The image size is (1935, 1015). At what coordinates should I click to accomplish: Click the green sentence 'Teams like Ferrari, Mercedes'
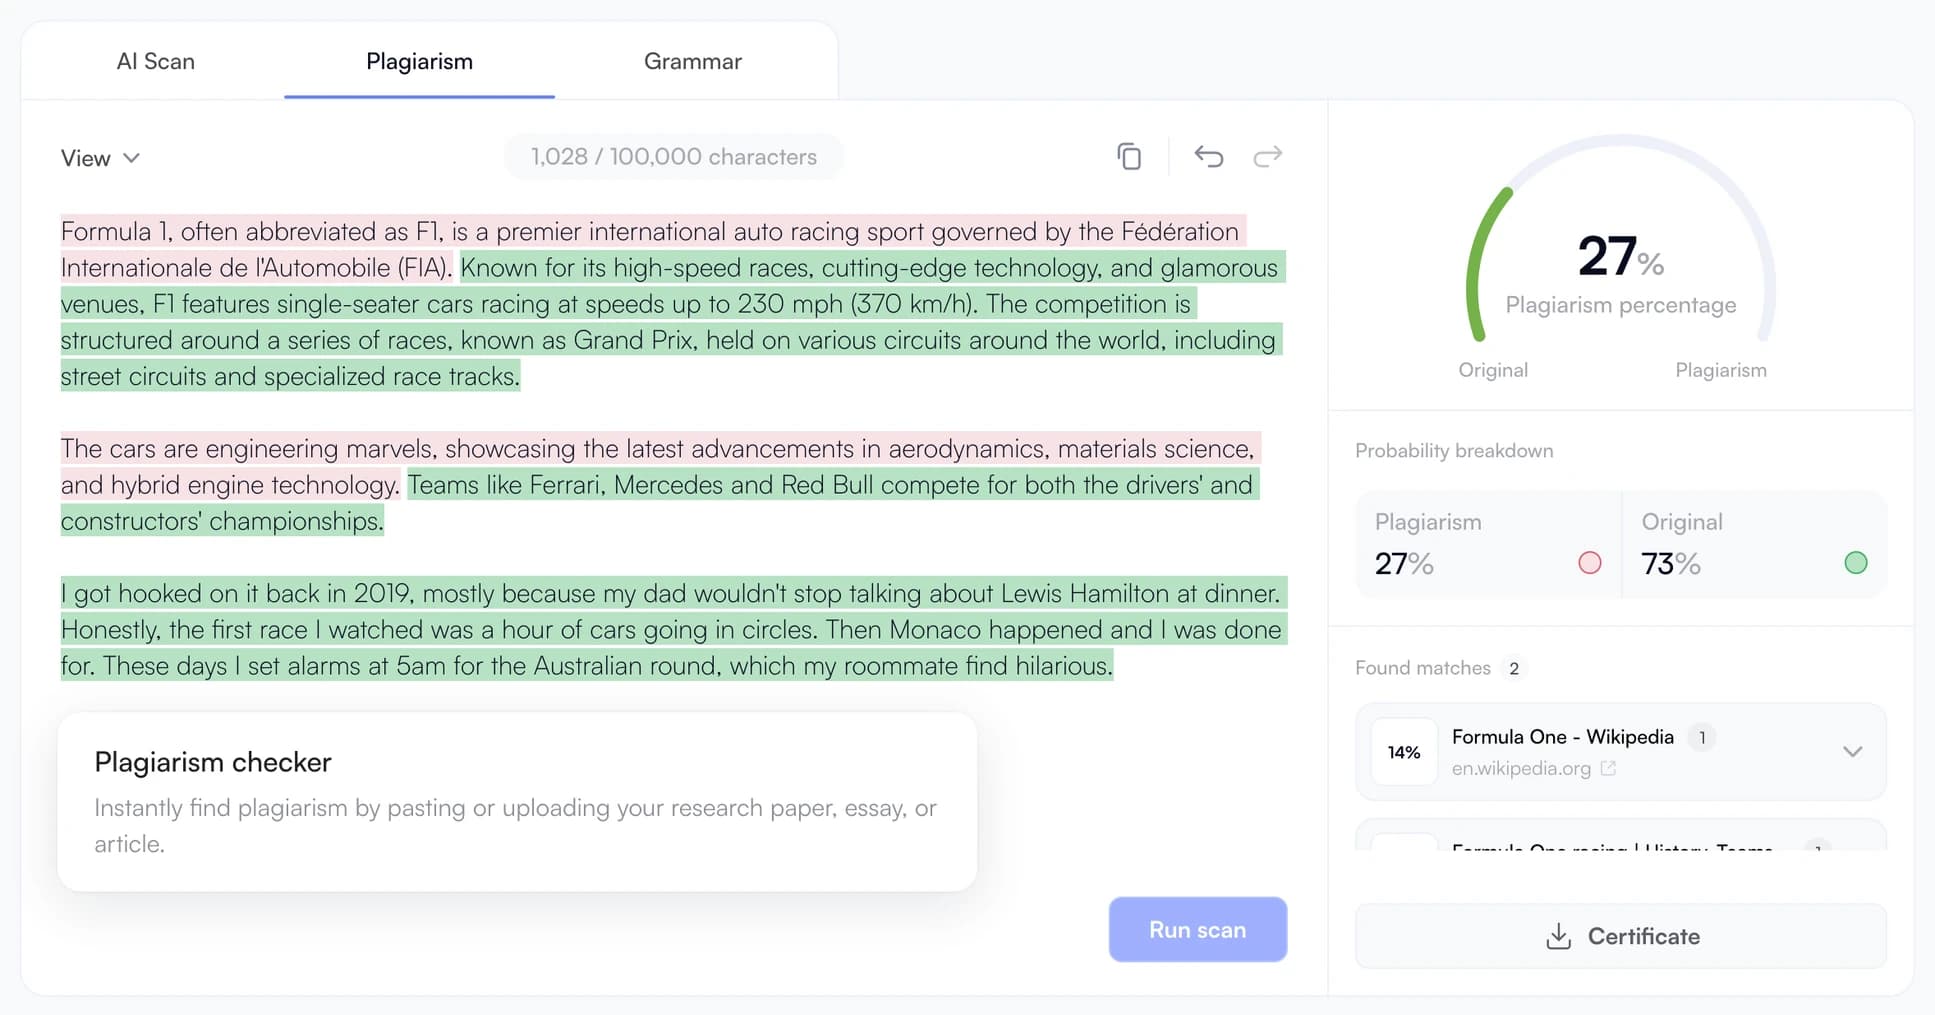[659, 503]
